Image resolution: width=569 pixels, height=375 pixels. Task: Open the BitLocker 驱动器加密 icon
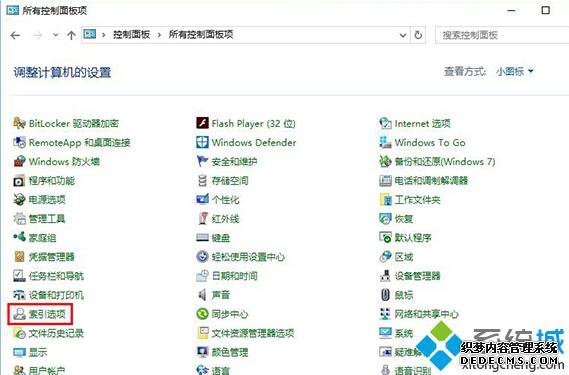[x=19, y=123]
